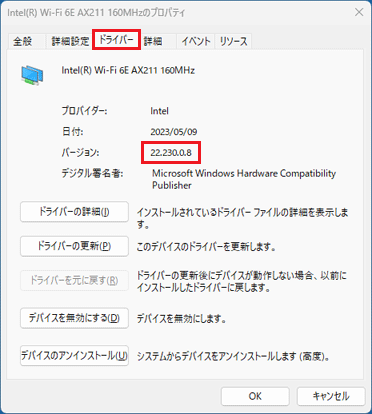The image size is (372, 414).
Task: Select the ドライバー tab
Action: 116,40
